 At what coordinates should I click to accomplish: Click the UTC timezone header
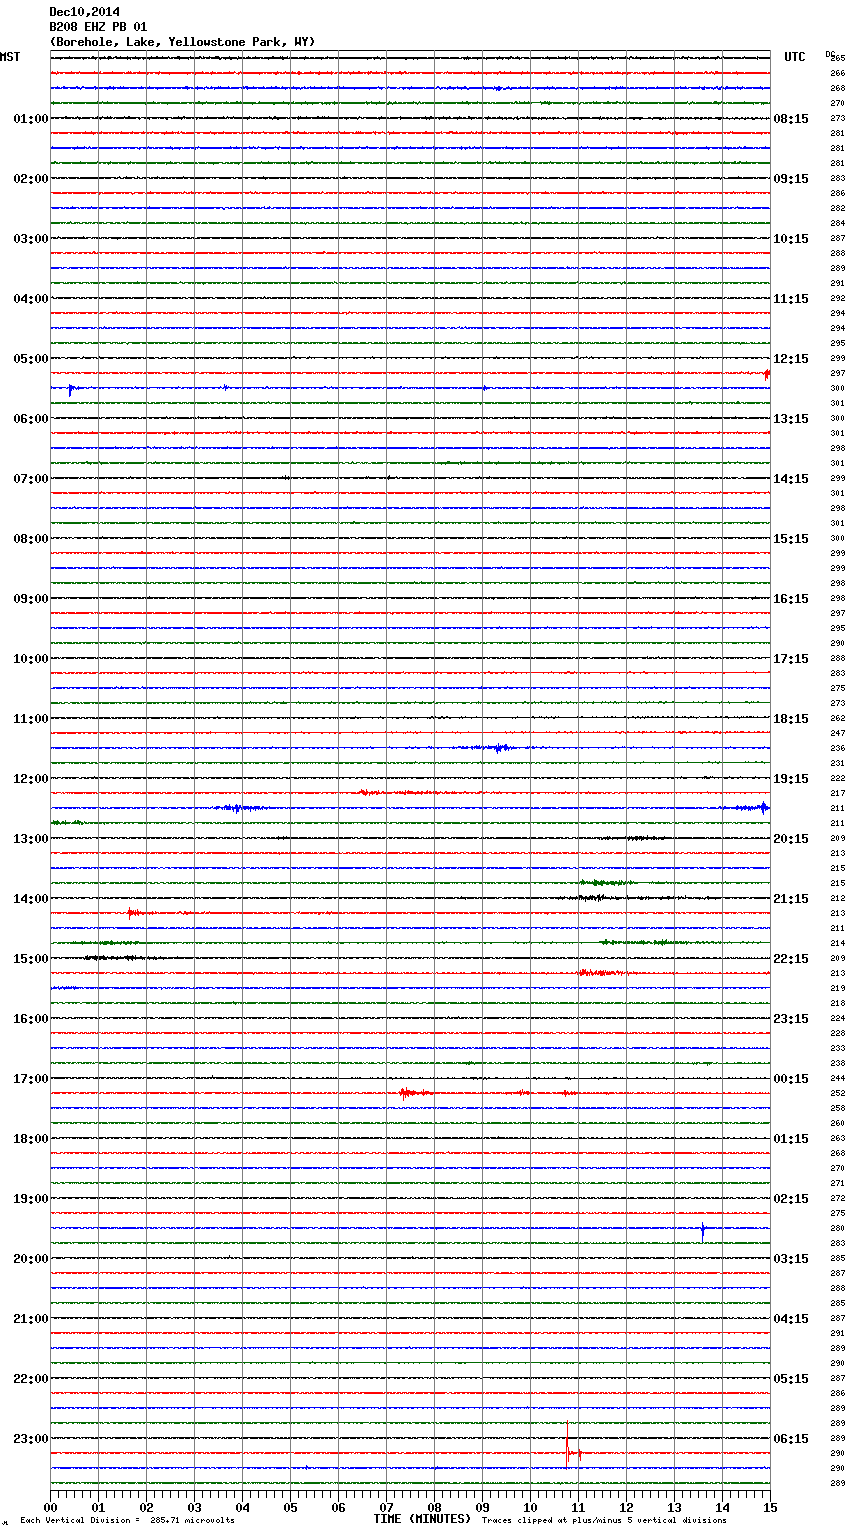pyautogui.click(x=795, y=57)
